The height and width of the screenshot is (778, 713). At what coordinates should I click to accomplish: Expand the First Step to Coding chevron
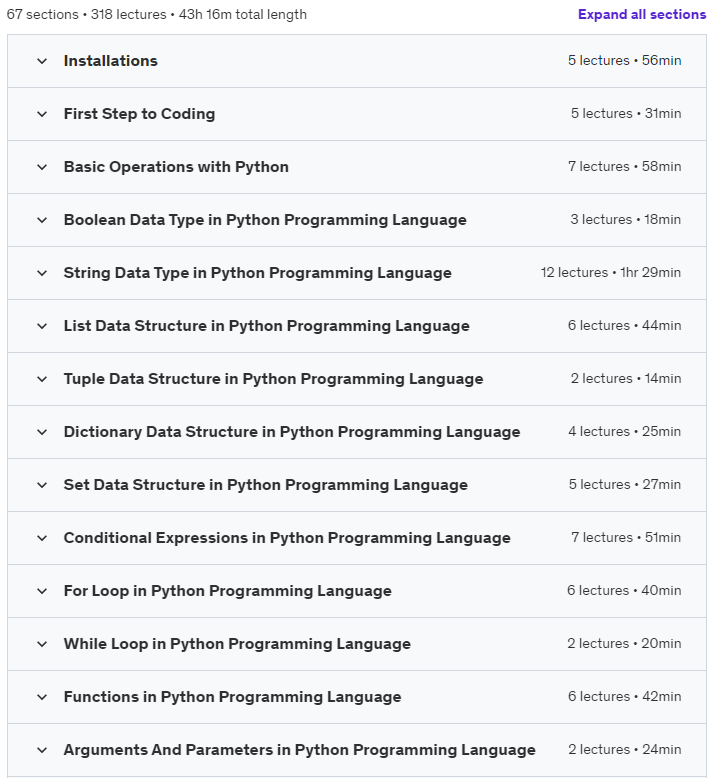click(x=42, y=114)
